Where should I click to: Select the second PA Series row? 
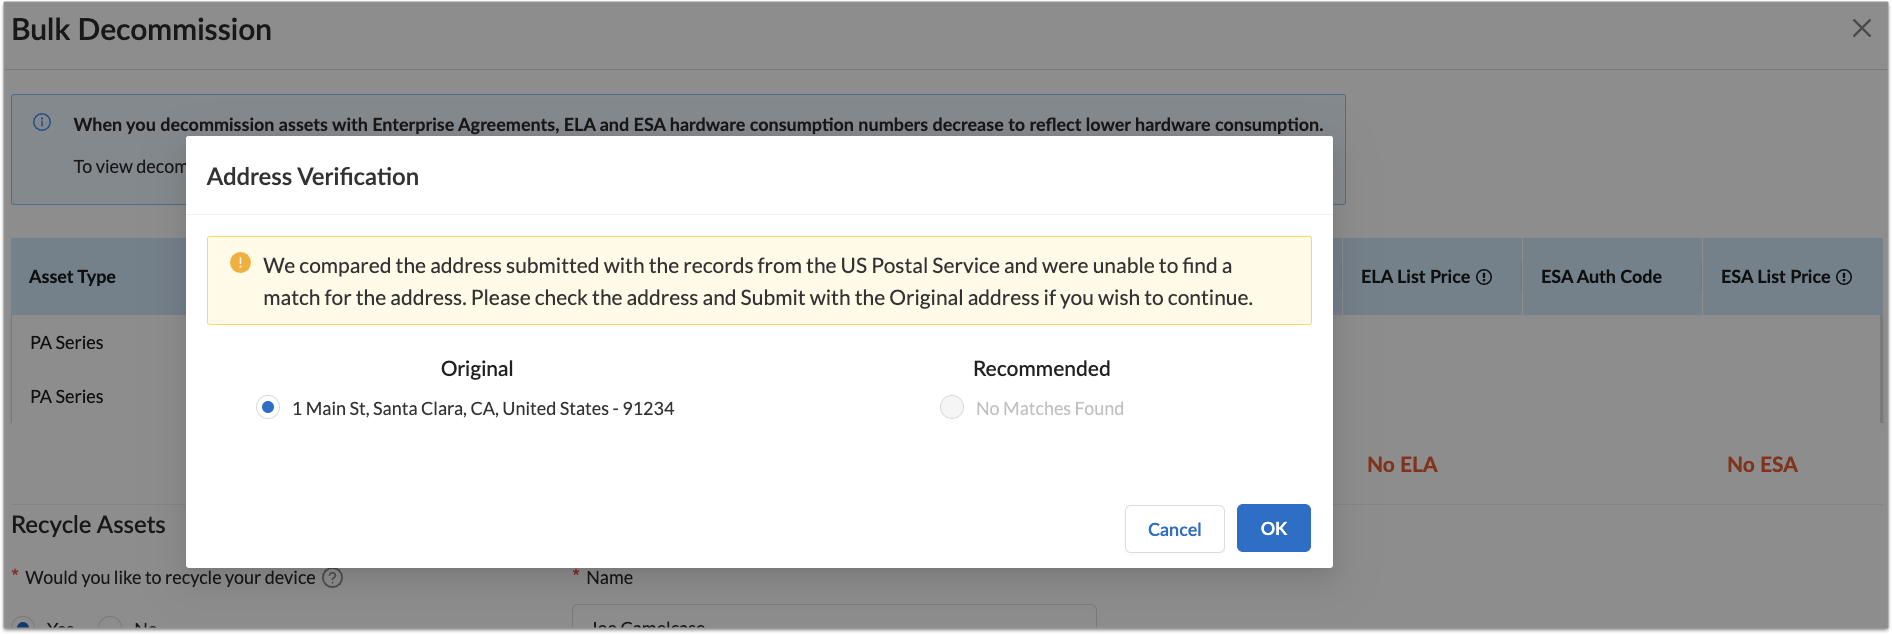click(67, 397)
